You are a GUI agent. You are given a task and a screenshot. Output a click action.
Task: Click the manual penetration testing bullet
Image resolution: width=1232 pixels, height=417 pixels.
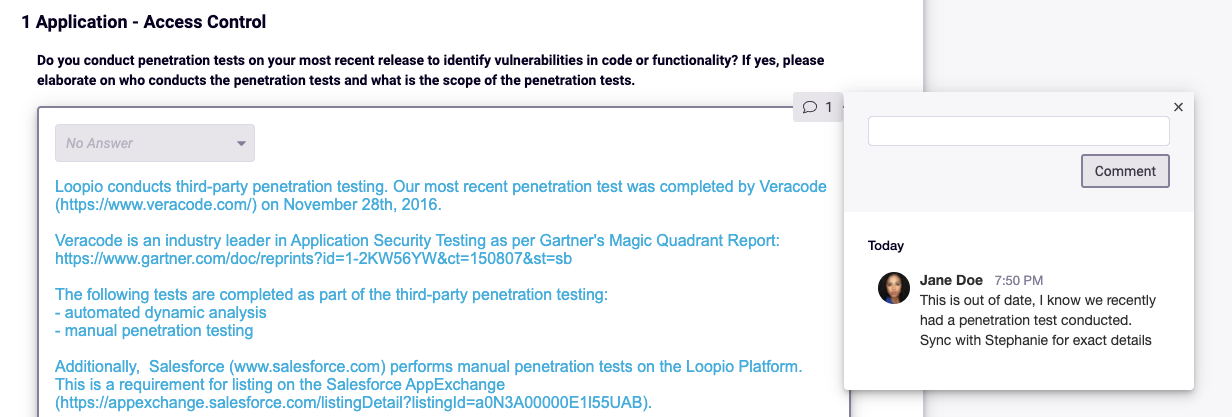(x=154, y=331)
